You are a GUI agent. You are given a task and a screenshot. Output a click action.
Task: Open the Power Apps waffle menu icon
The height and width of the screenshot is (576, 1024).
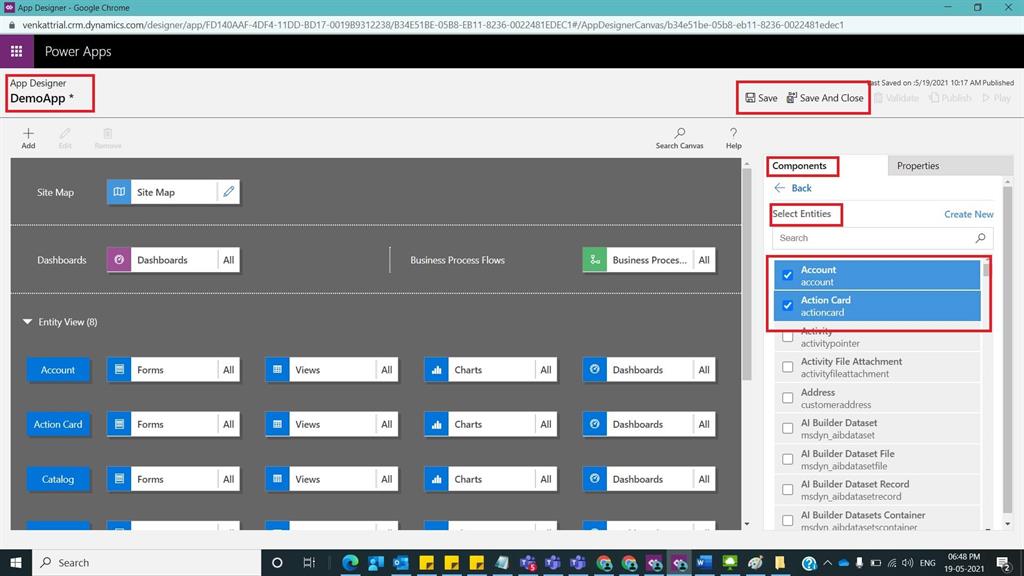[x=15, y=49]
